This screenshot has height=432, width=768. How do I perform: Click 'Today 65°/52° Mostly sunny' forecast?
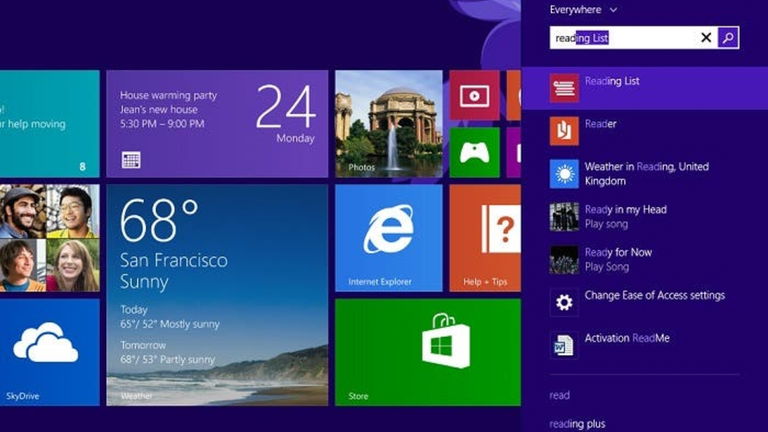click(169, 317)
